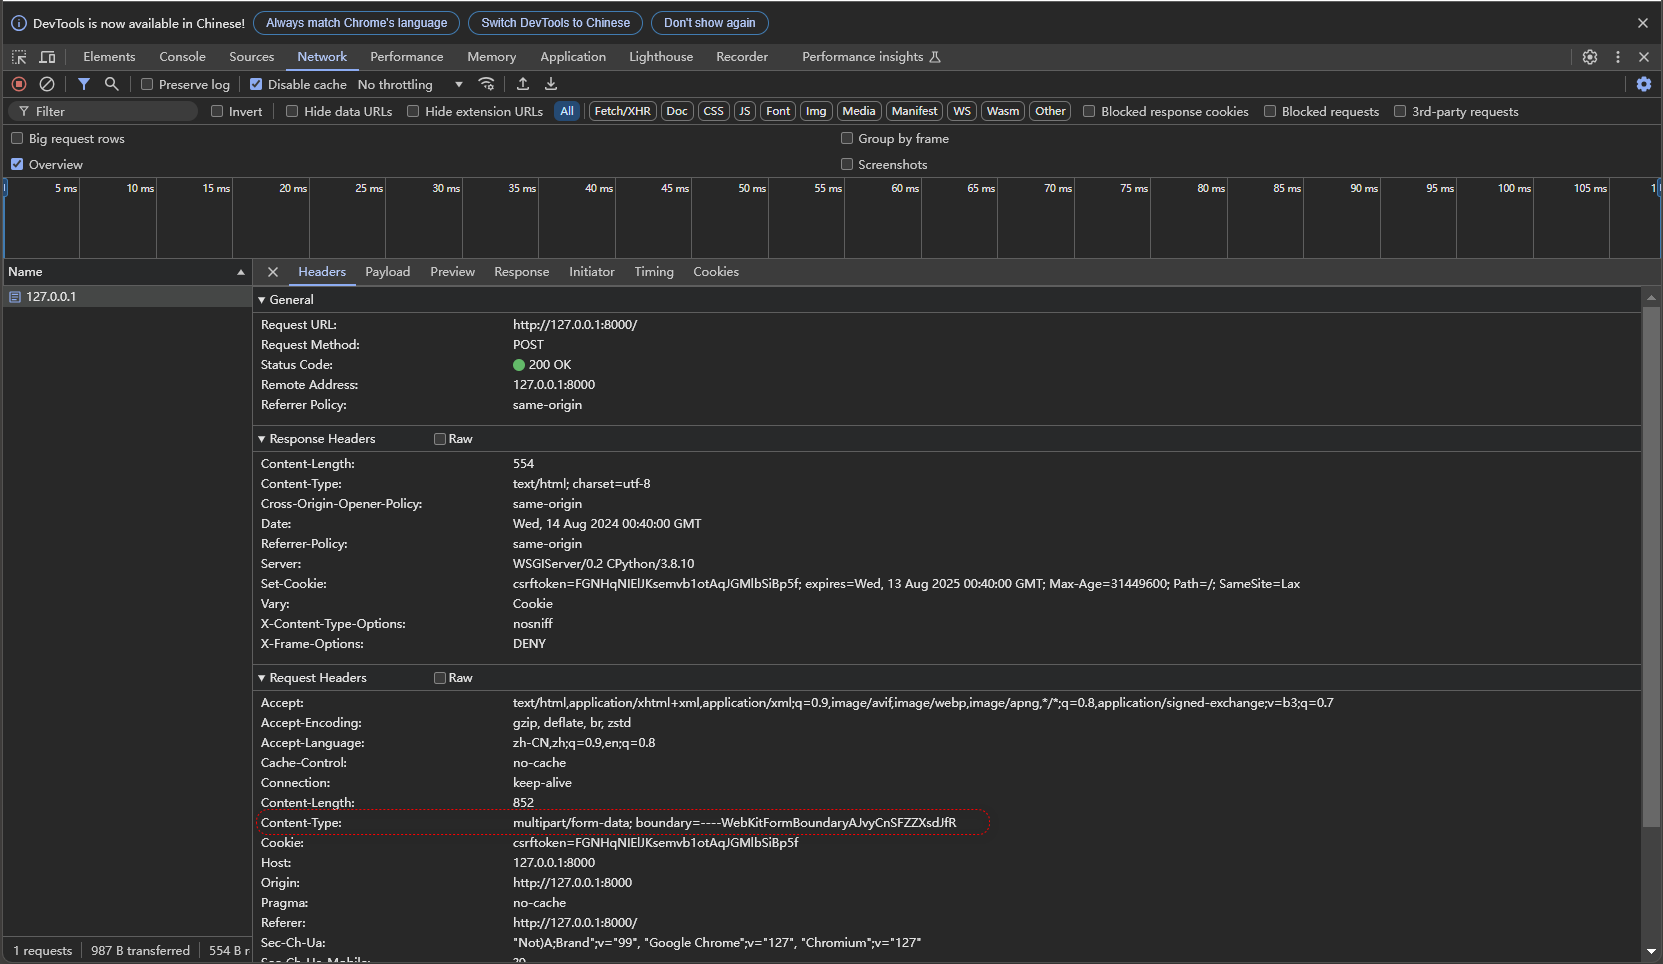Viewport: 1663px width, 964px height.
Task: Enable Blocked response cookies checkbox
Action: (1089, 111)
